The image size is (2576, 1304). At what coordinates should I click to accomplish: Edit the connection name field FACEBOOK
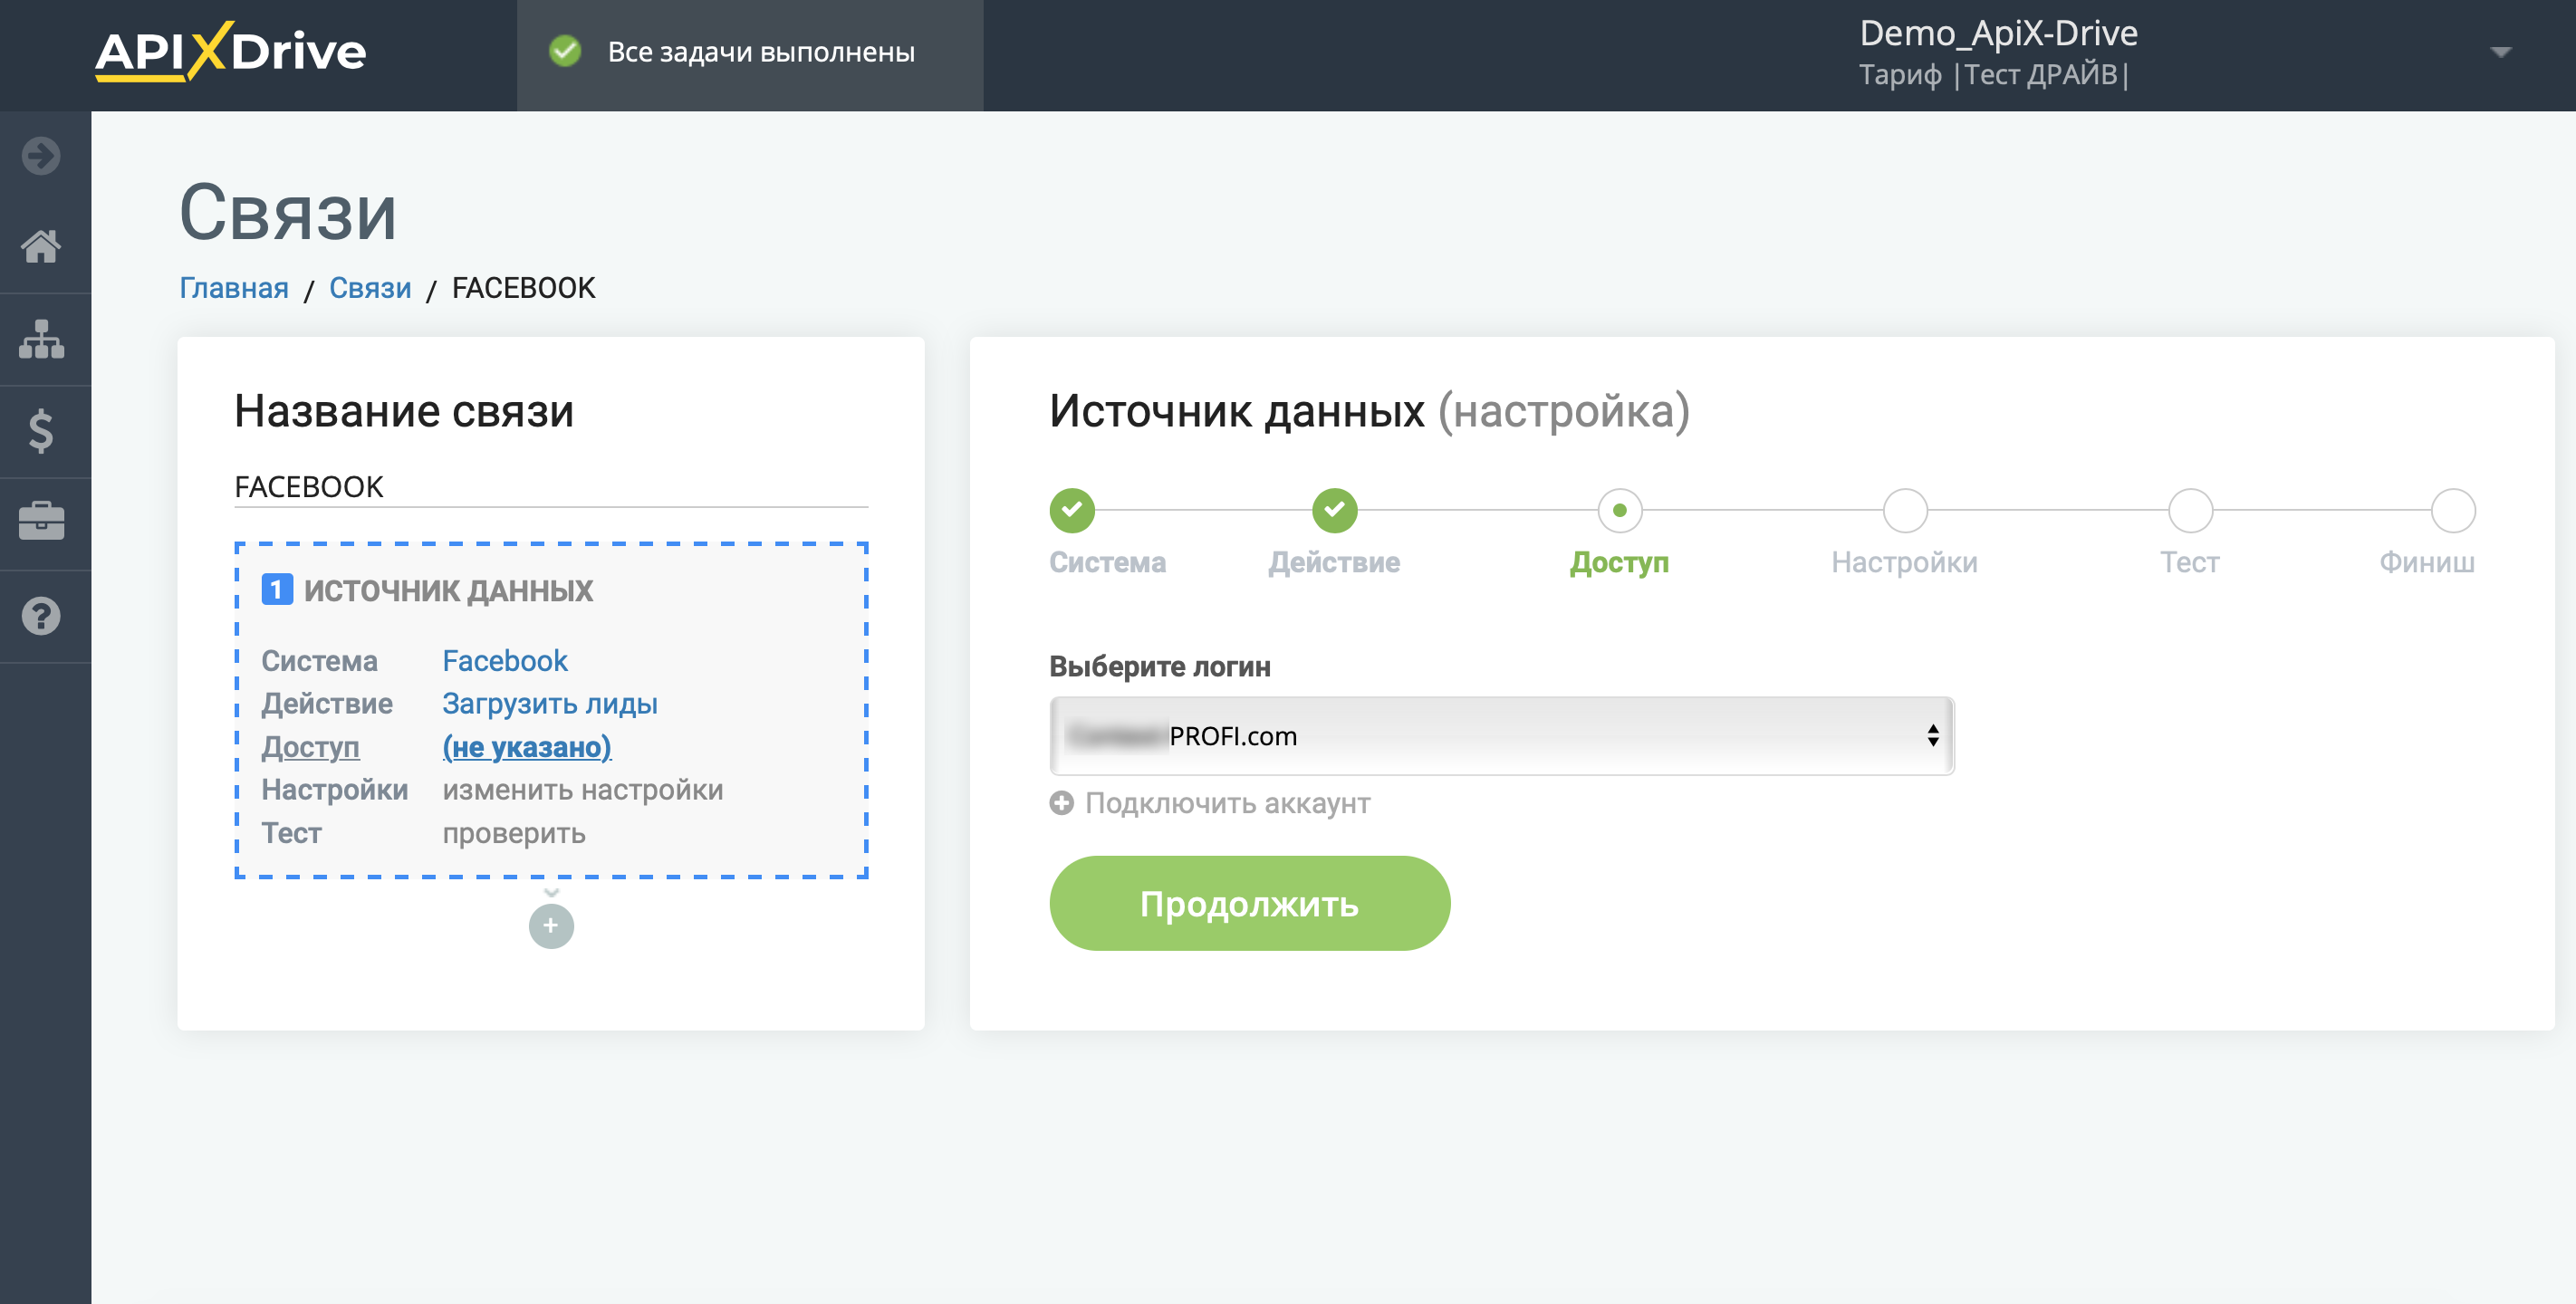[x=551, y=487]
